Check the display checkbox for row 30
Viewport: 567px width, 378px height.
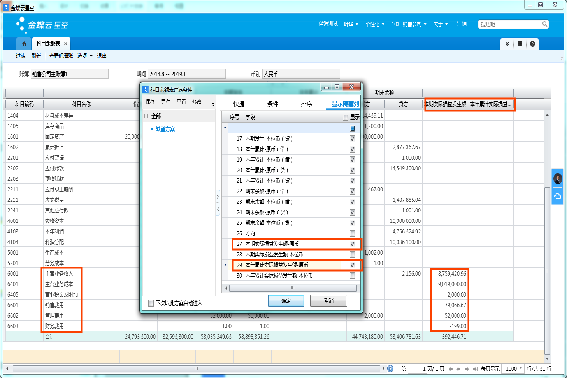pyautogui.click(x=352, y=276)
